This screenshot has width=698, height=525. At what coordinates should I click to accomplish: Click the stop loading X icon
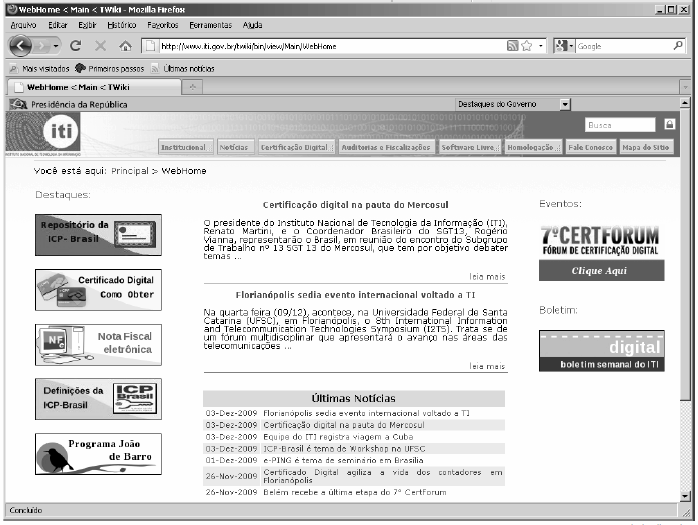tap(100, 46)
